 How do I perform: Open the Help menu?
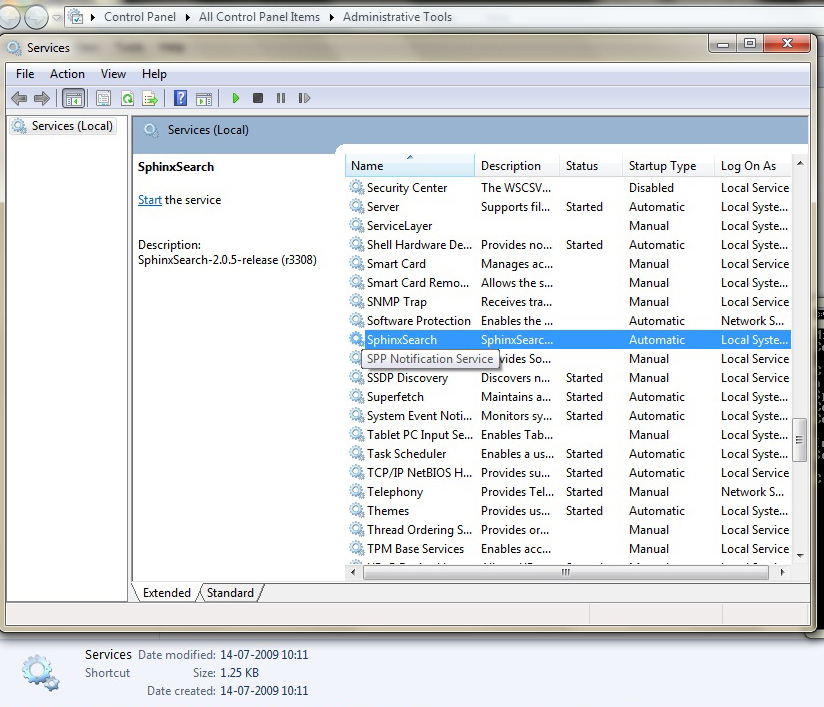click(154, 74)
